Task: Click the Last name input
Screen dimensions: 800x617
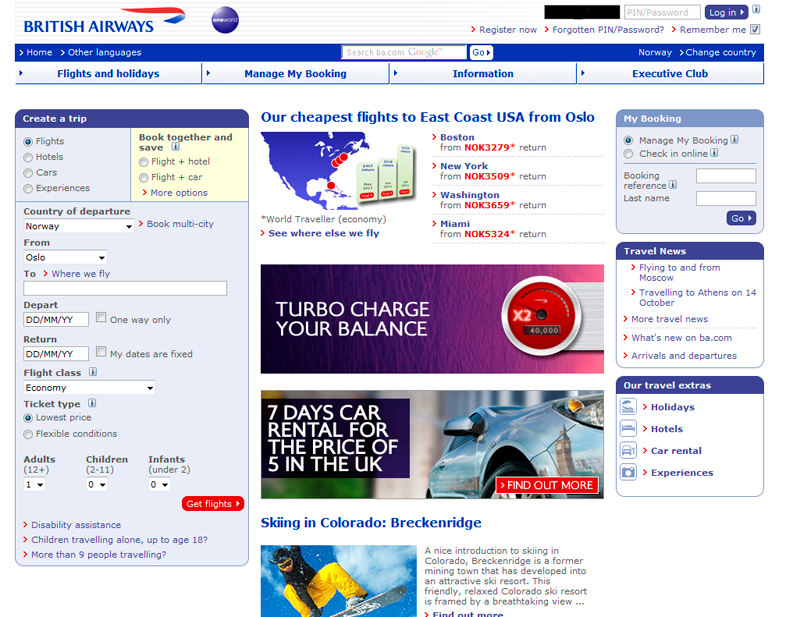Action: click(726, 199)
